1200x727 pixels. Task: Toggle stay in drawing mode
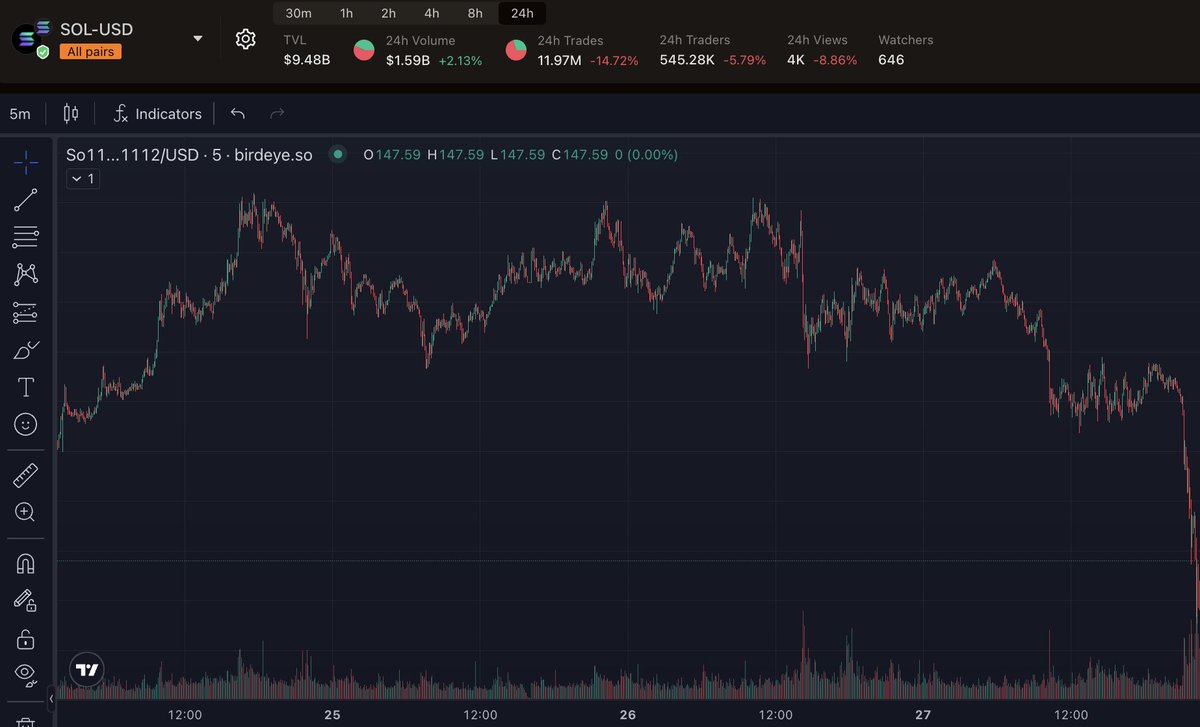(26, 600)
